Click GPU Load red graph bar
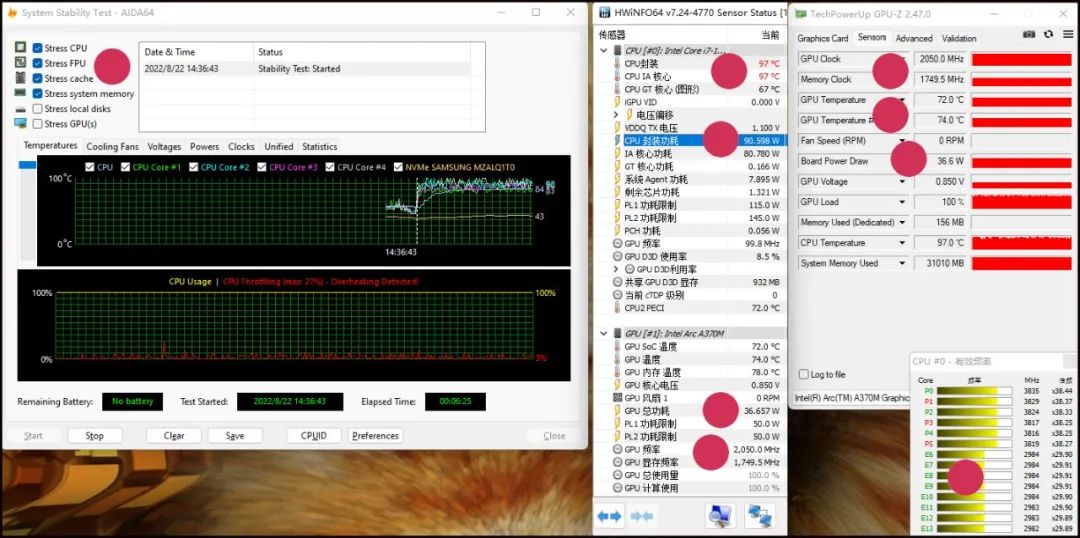Viewport: 1080px width, 538px height. (1021, 202)
